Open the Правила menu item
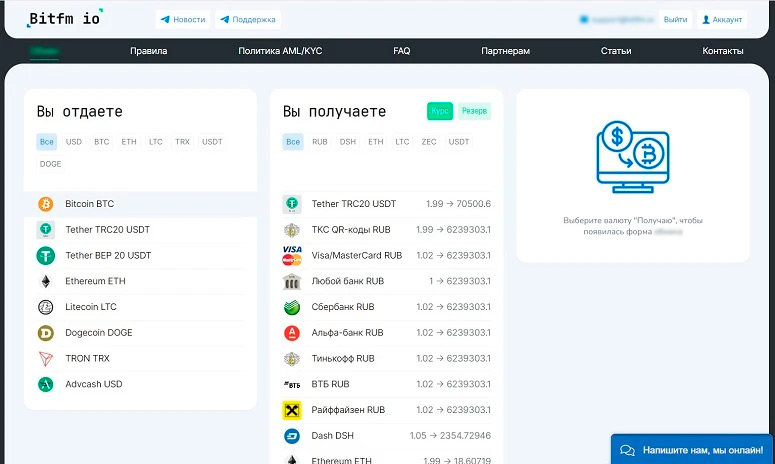This screenshot has height=464, width=775. point(149,51)
